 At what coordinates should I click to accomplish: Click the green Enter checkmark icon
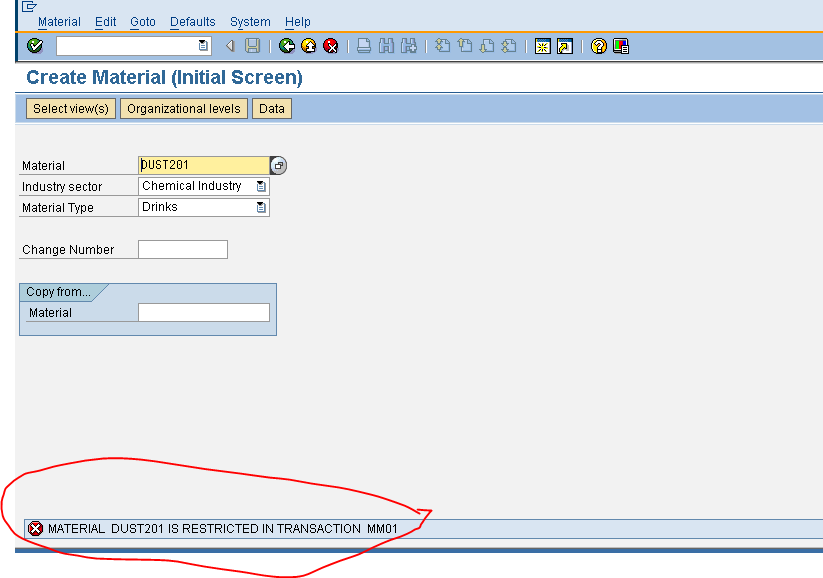point(33,45)
